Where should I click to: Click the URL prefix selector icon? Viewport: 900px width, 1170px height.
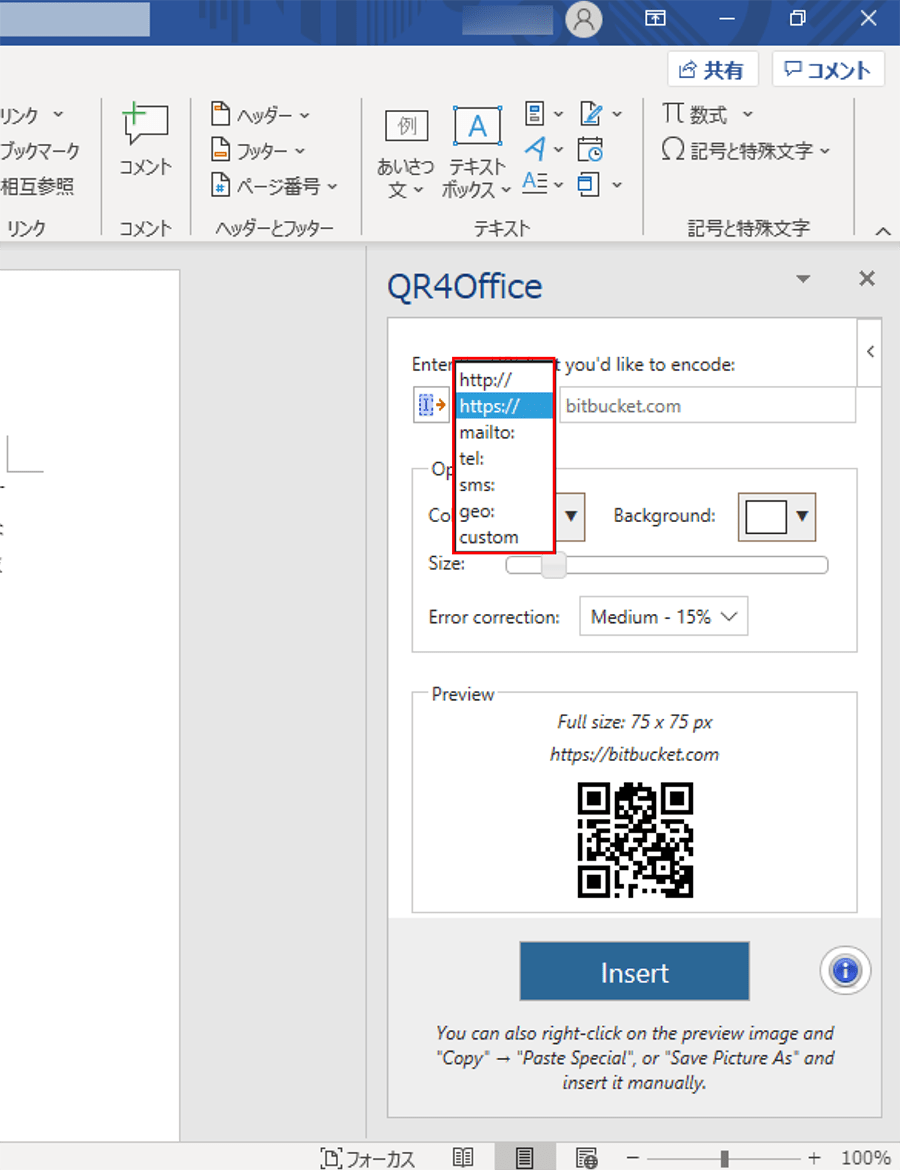(431, 405)
